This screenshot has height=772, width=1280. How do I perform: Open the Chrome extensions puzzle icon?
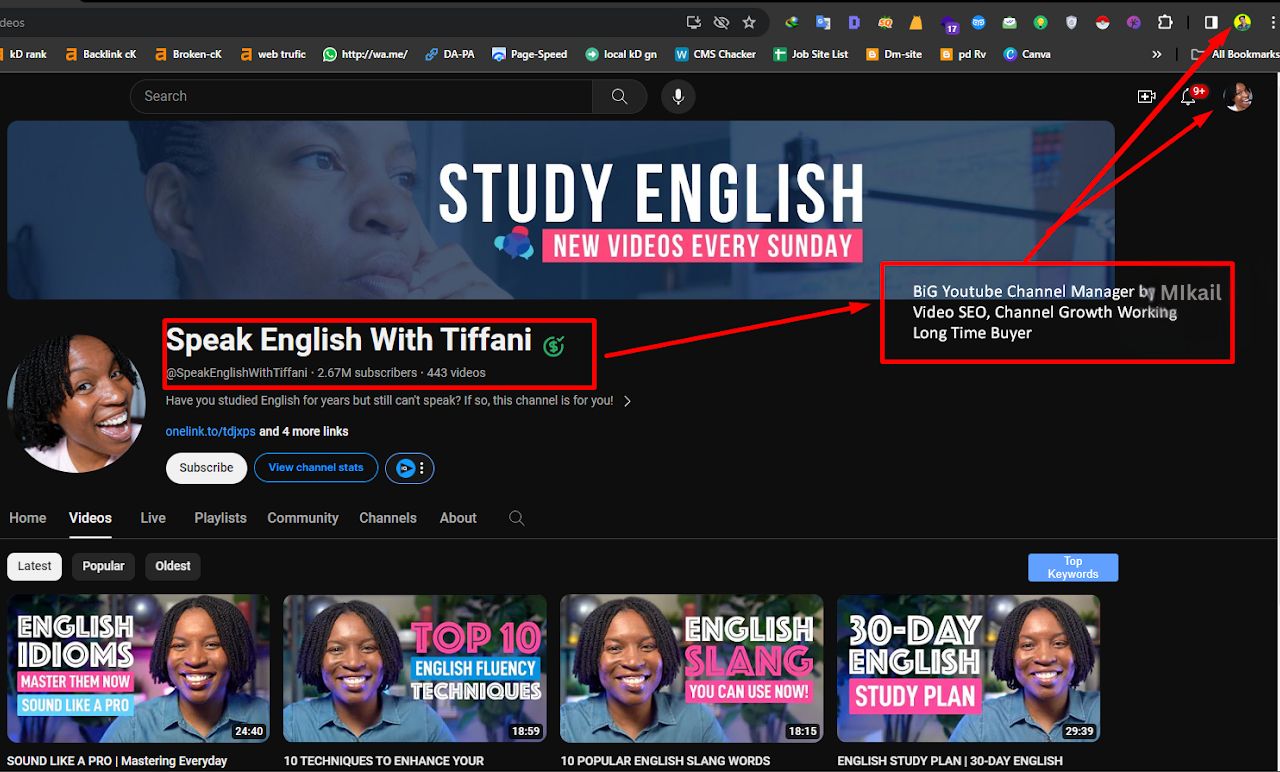1165,22
